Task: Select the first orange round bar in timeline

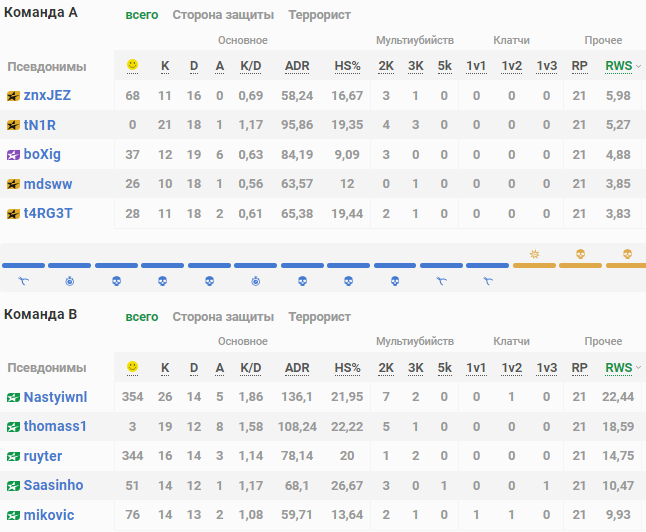Action: point(535,265)
